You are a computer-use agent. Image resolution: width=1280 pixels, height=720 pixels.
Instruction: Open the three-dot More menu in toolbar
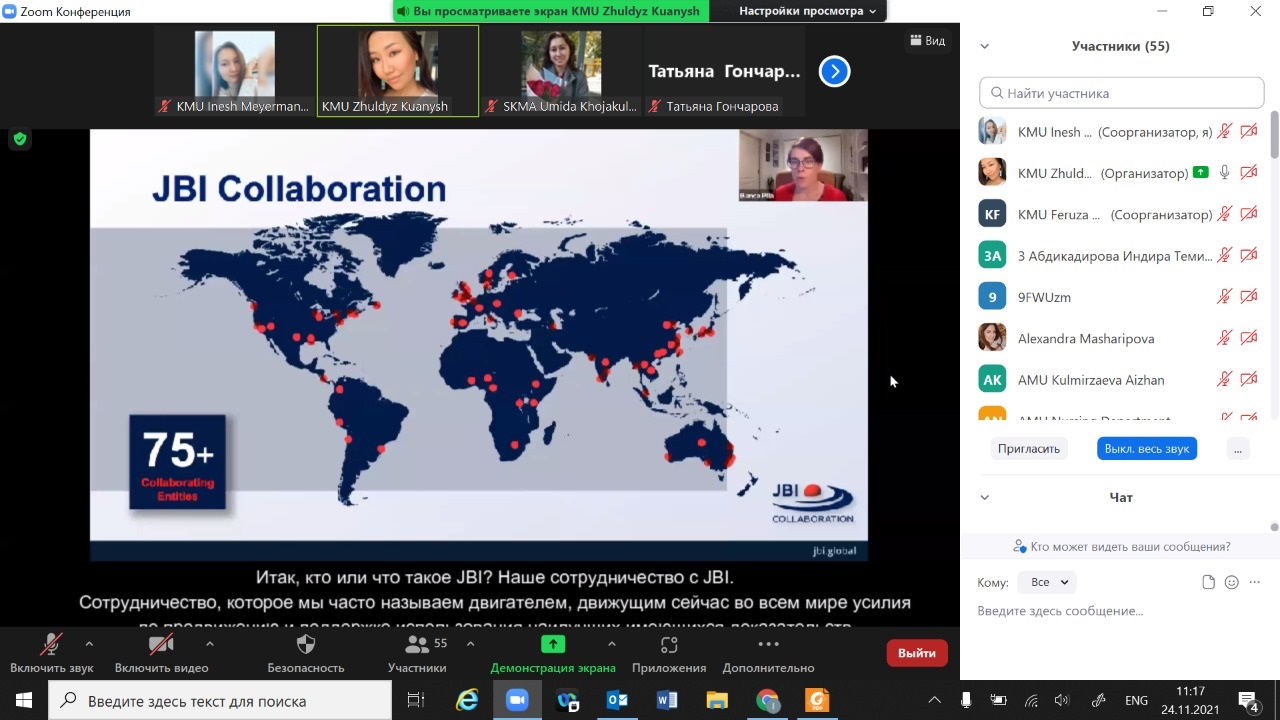[x=768, y=645]
